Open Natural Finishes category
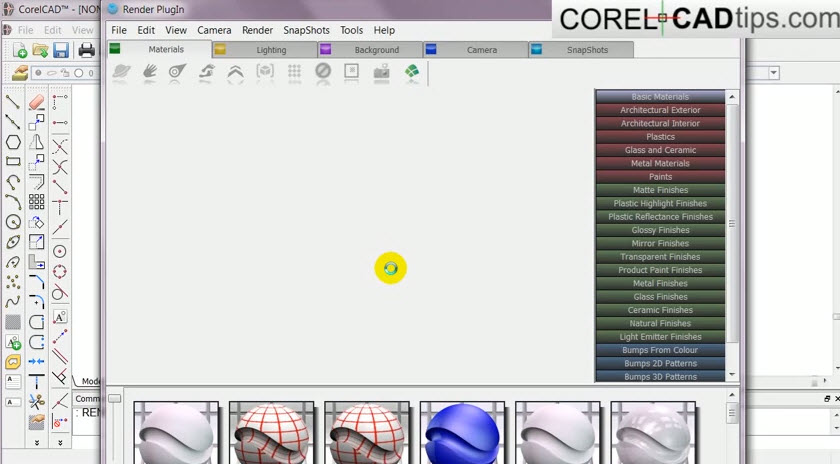This screenshot has height=464, width=840. (x=660, y=323)
